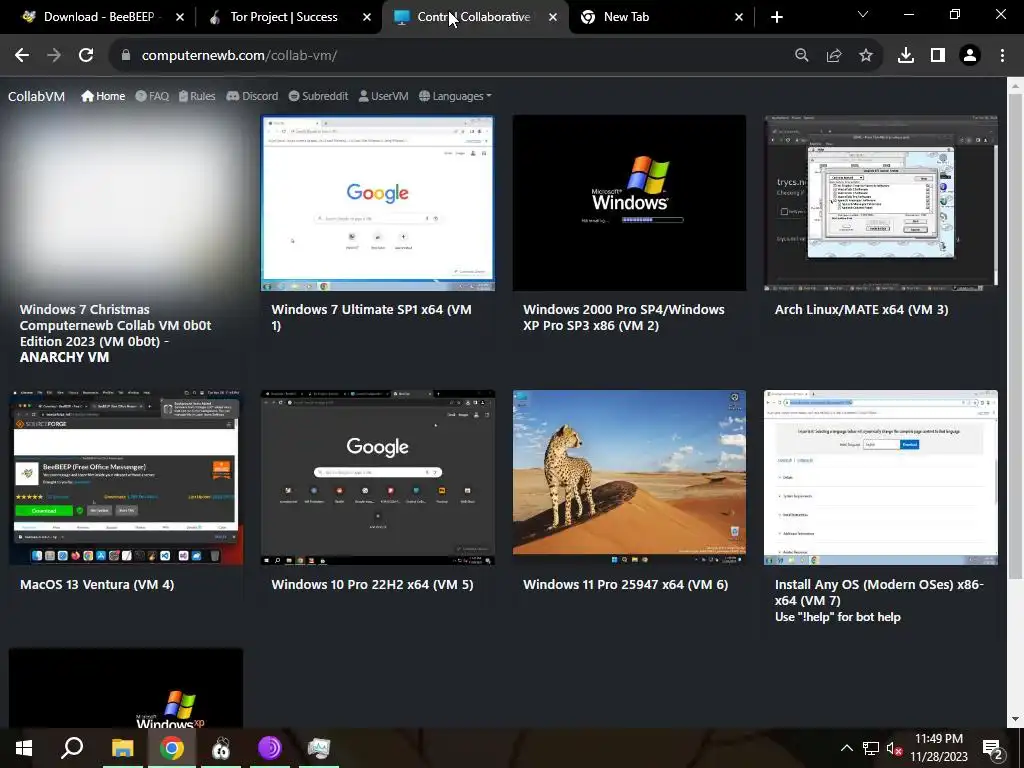
Task: Click "Windows 7 Ultimate SP1 x64 (VM 1)" title
Action: tap(371, 317)
